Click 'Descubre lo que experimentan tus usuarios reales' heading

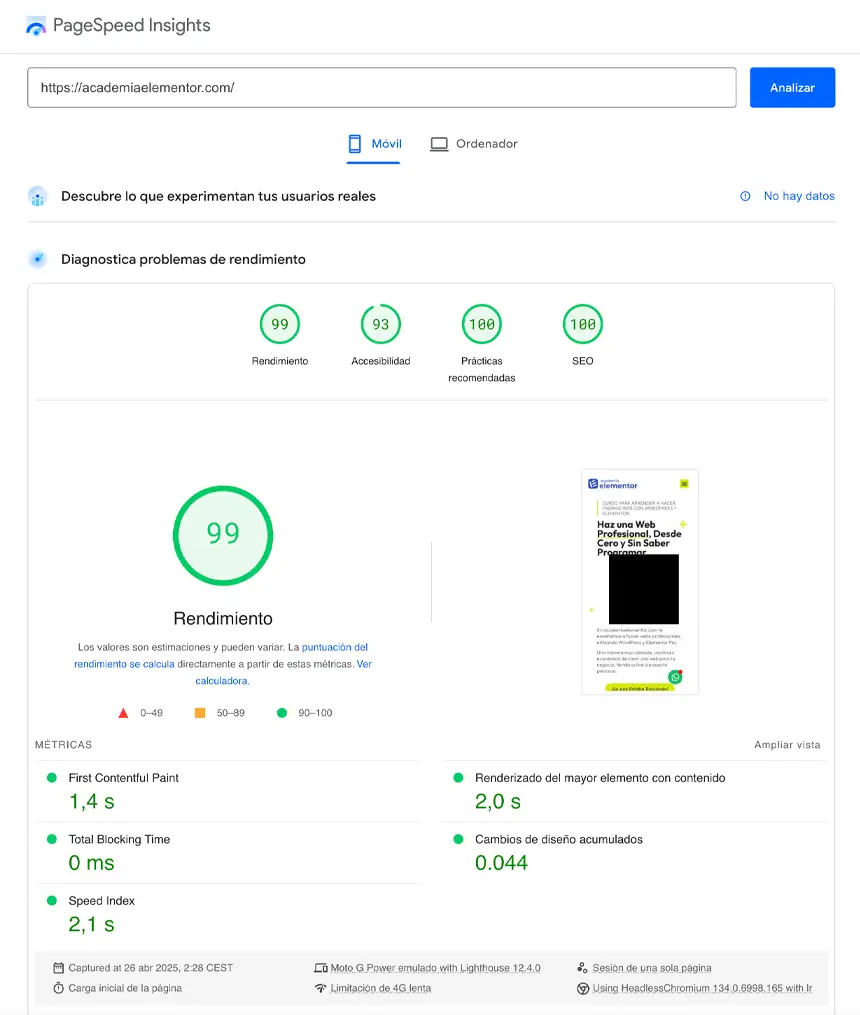[x=218, y=196]
